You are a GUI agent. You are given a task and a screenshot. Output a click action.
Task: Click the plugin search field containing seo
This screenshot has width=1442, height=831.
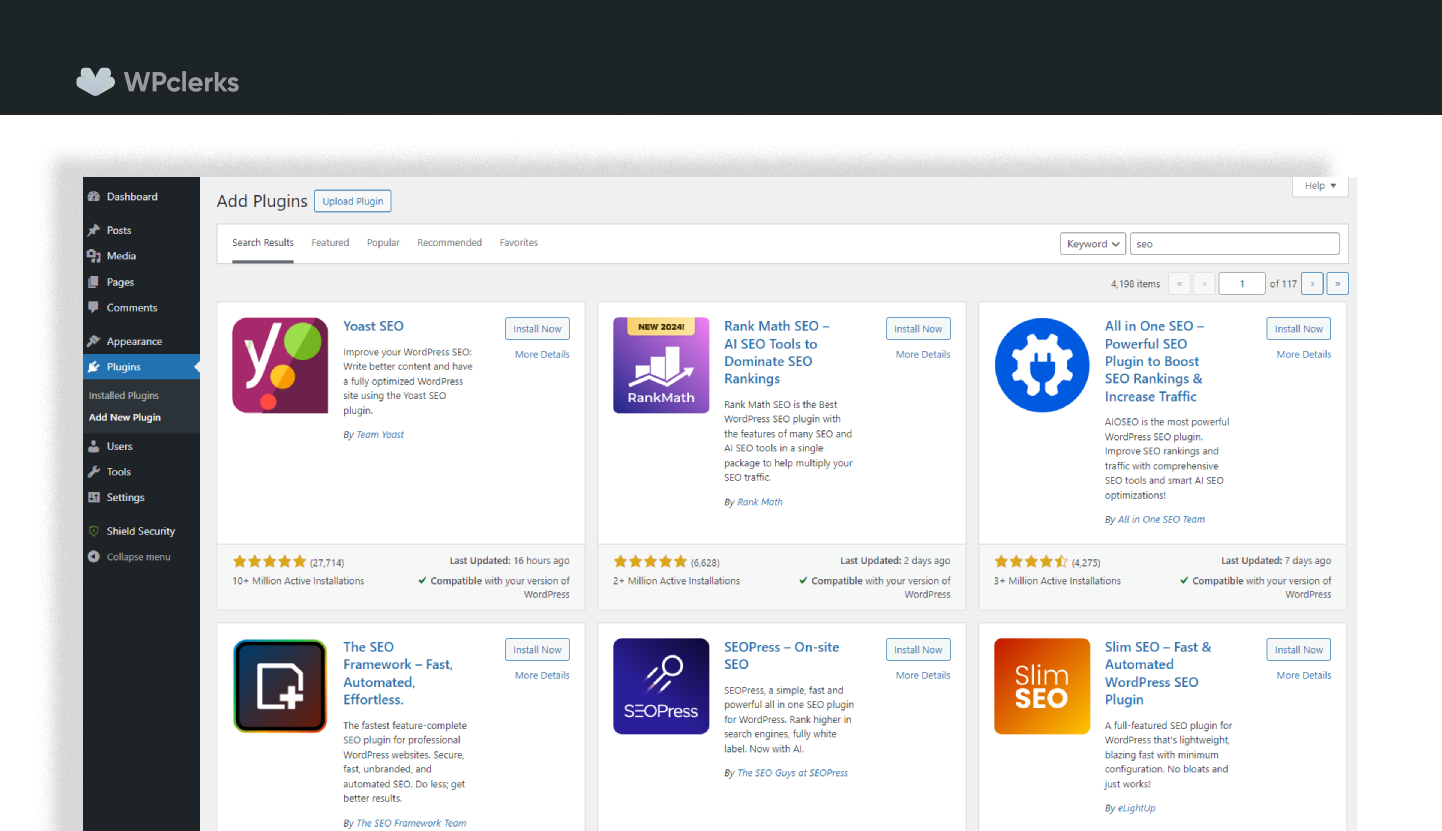point(1235,244)
